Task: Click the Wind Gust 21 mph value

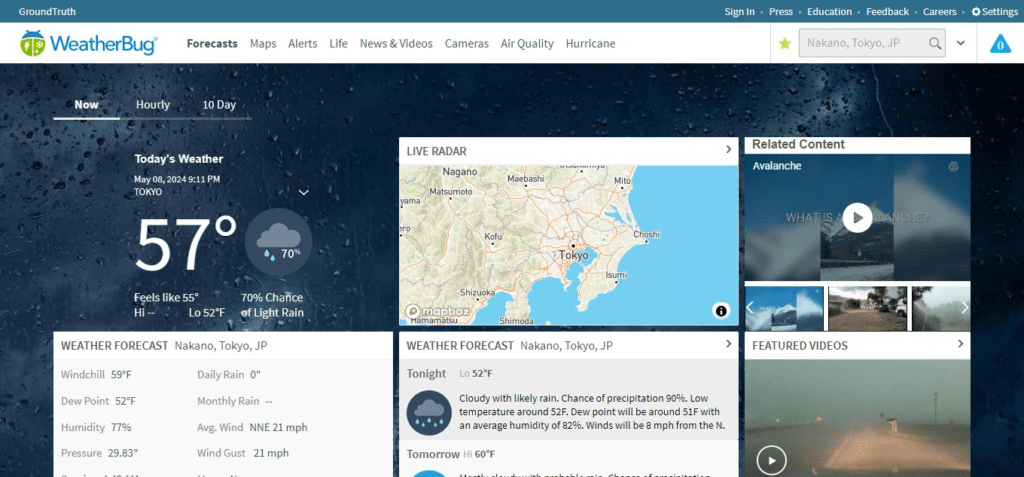Action: (x=271, y=453)
